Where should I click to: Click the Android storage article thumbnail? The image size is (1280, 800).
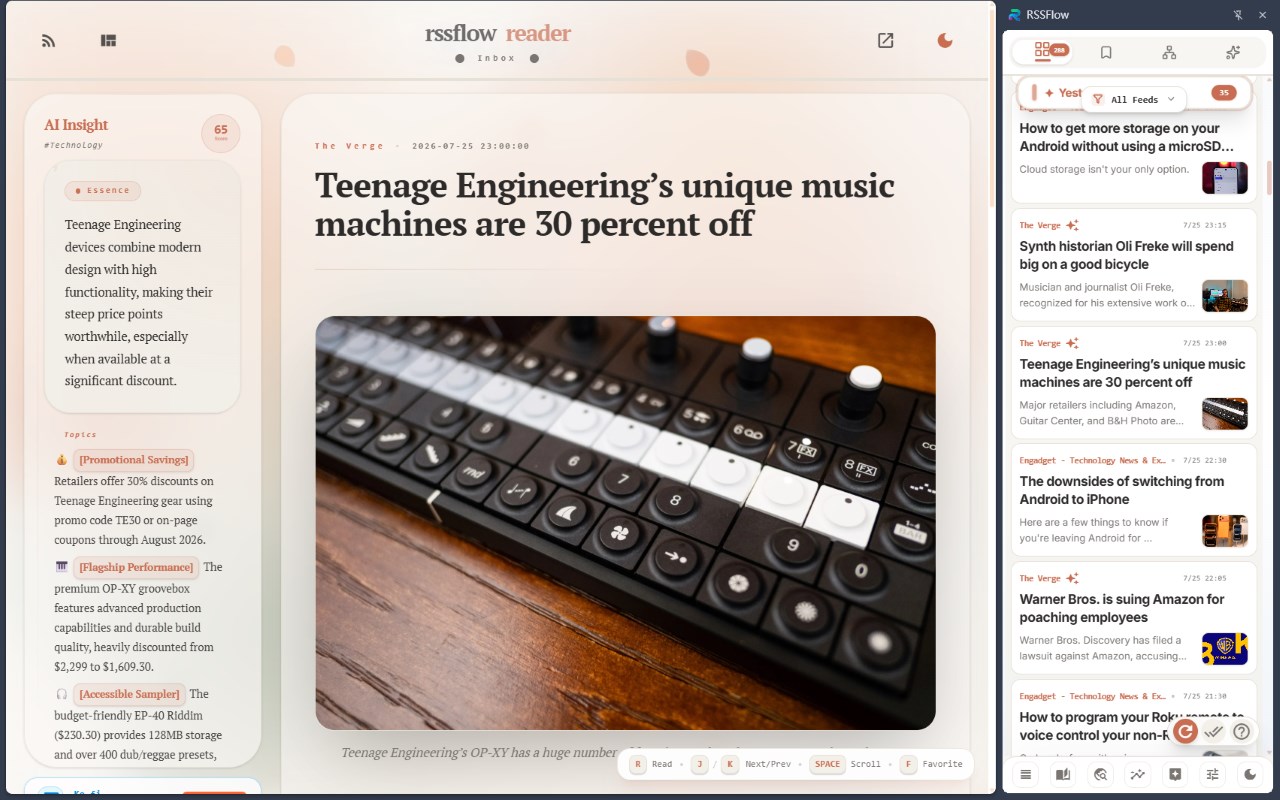pyautogui.click(x=1225, y=177)
